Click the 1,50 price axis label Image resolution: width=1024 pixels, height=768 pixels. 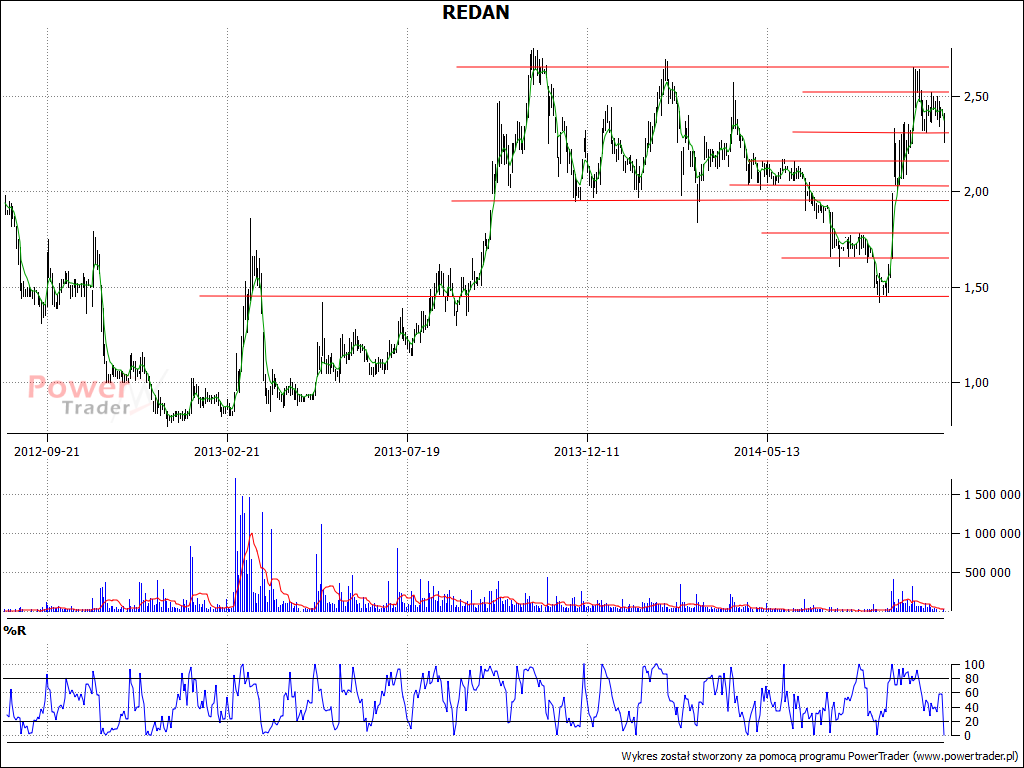(976, 288)
